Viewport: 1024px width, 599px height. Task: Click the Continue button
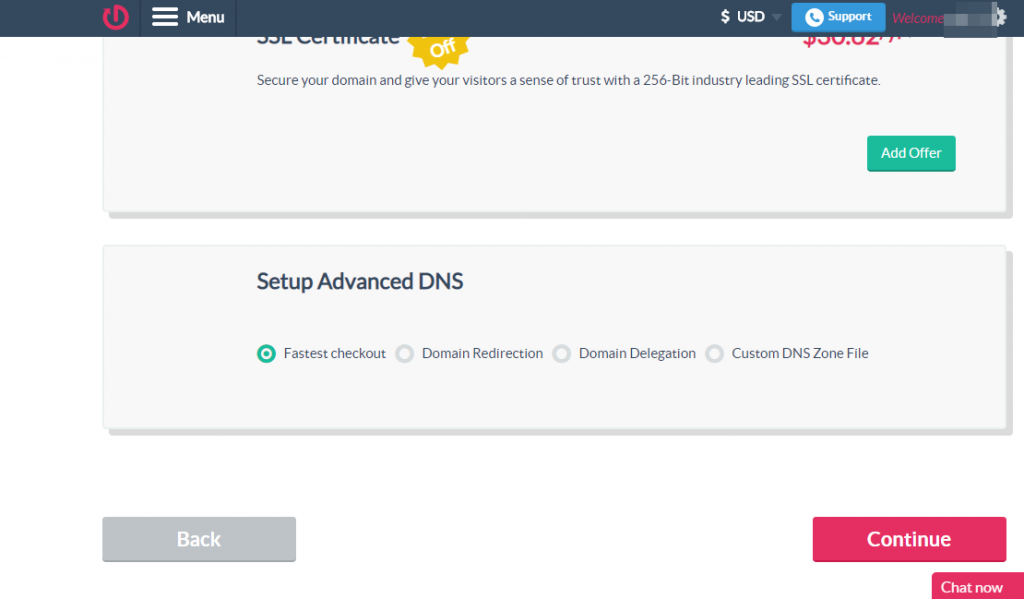(x=908, y=539)
